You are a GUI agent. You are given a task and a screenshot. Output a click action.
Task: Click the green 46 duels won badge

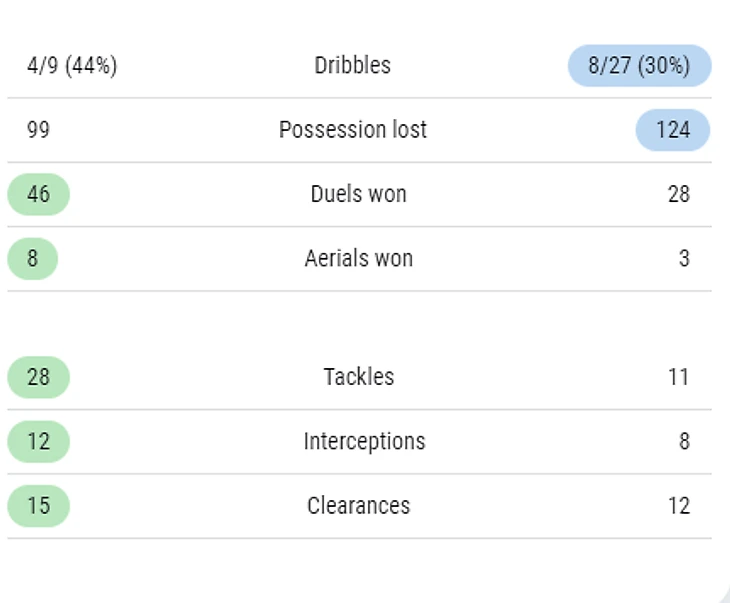tap(39, 194)
